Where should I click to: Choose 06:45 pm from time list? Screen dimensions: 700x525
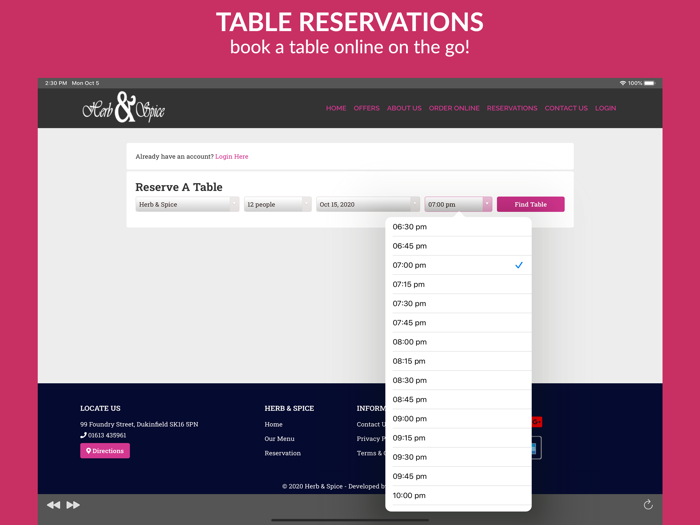coord(458,246)
